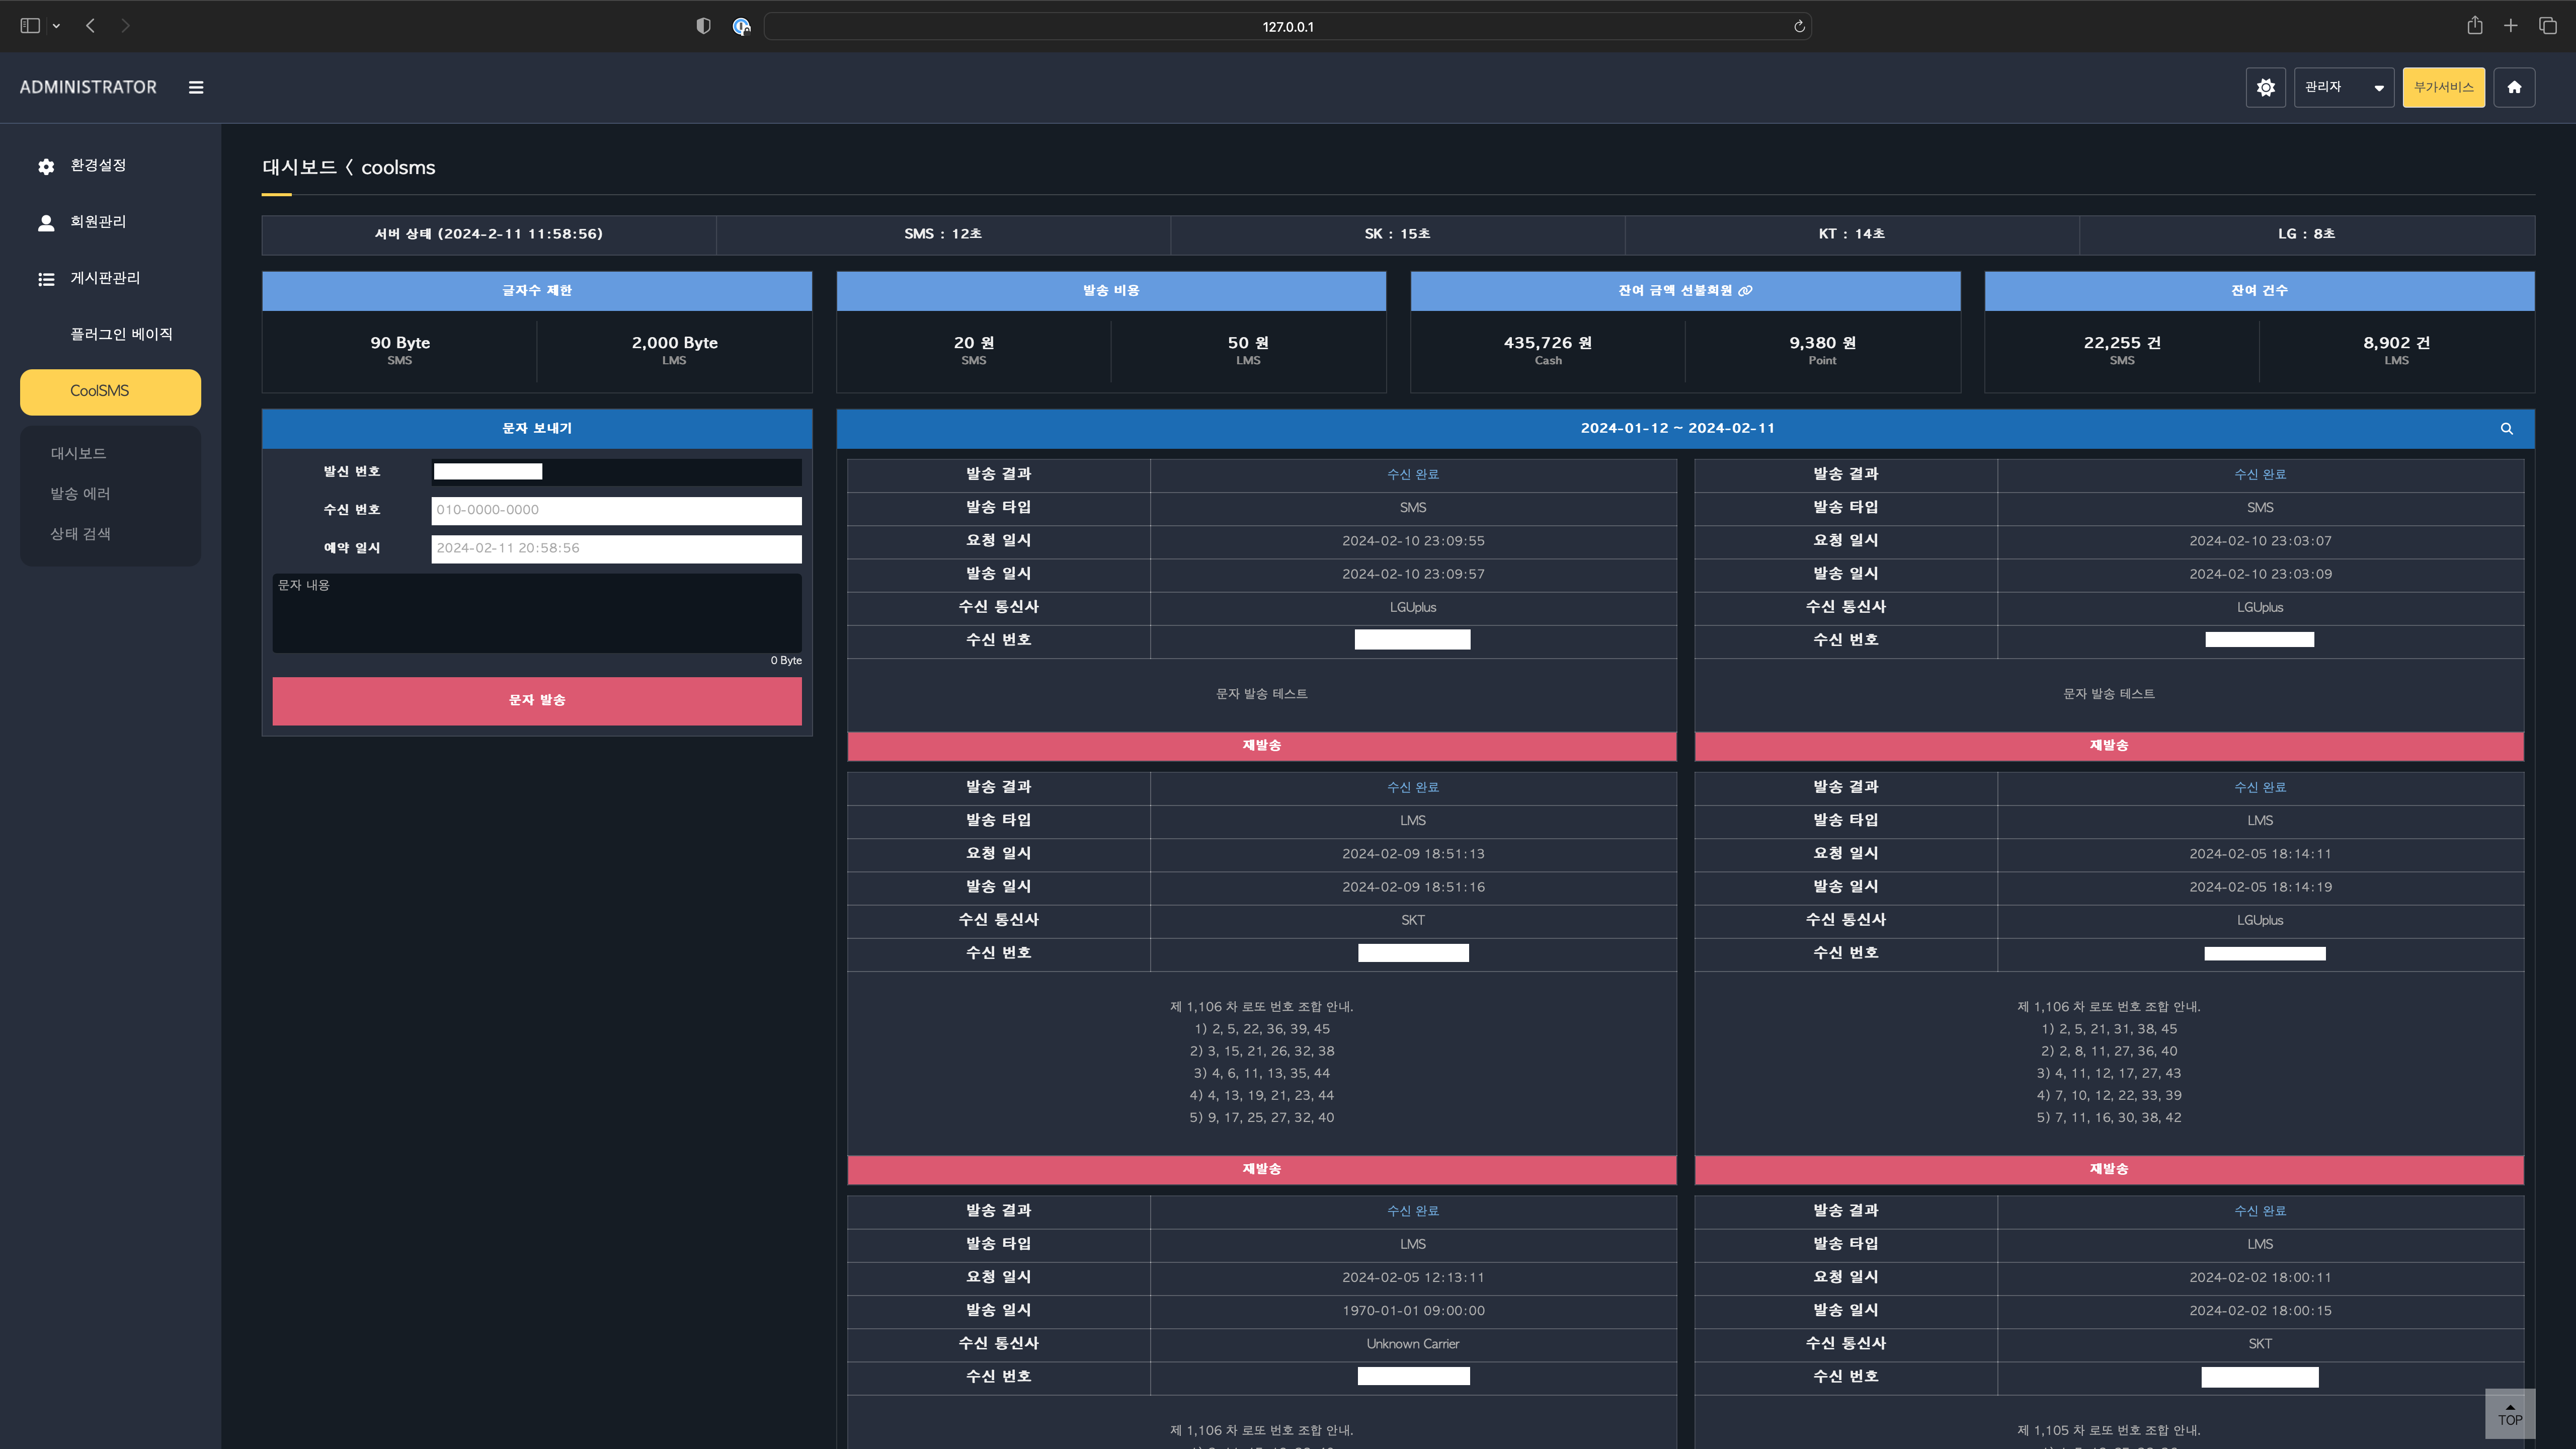Click the hamburger menu icon beside ADMINISTRATOR
The height and width of the screenshot is (1449, 2576).
[196, 88]
